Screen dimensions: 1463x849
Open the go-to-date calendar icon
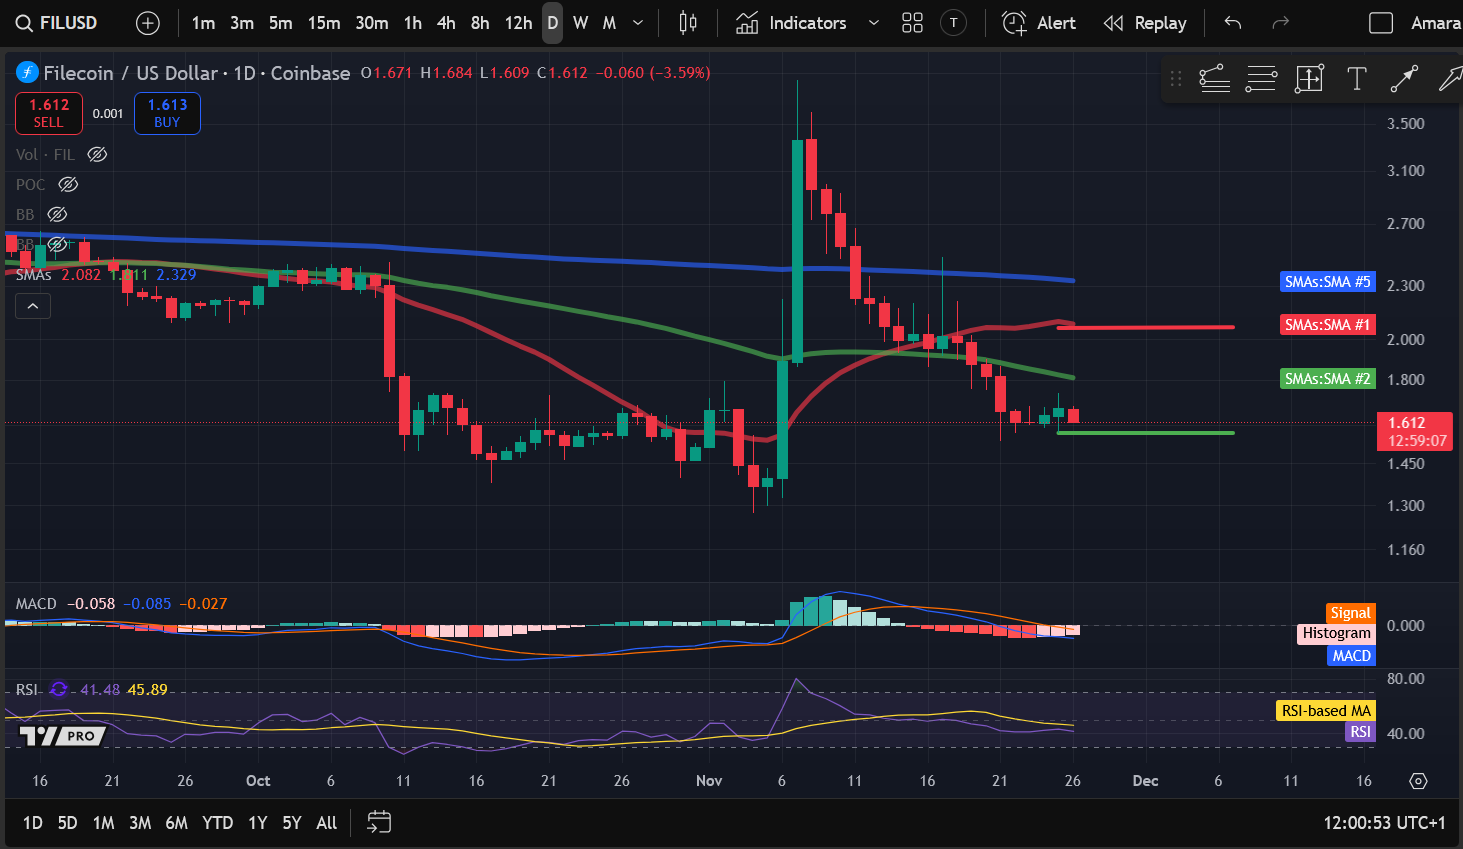click(379, 822)
